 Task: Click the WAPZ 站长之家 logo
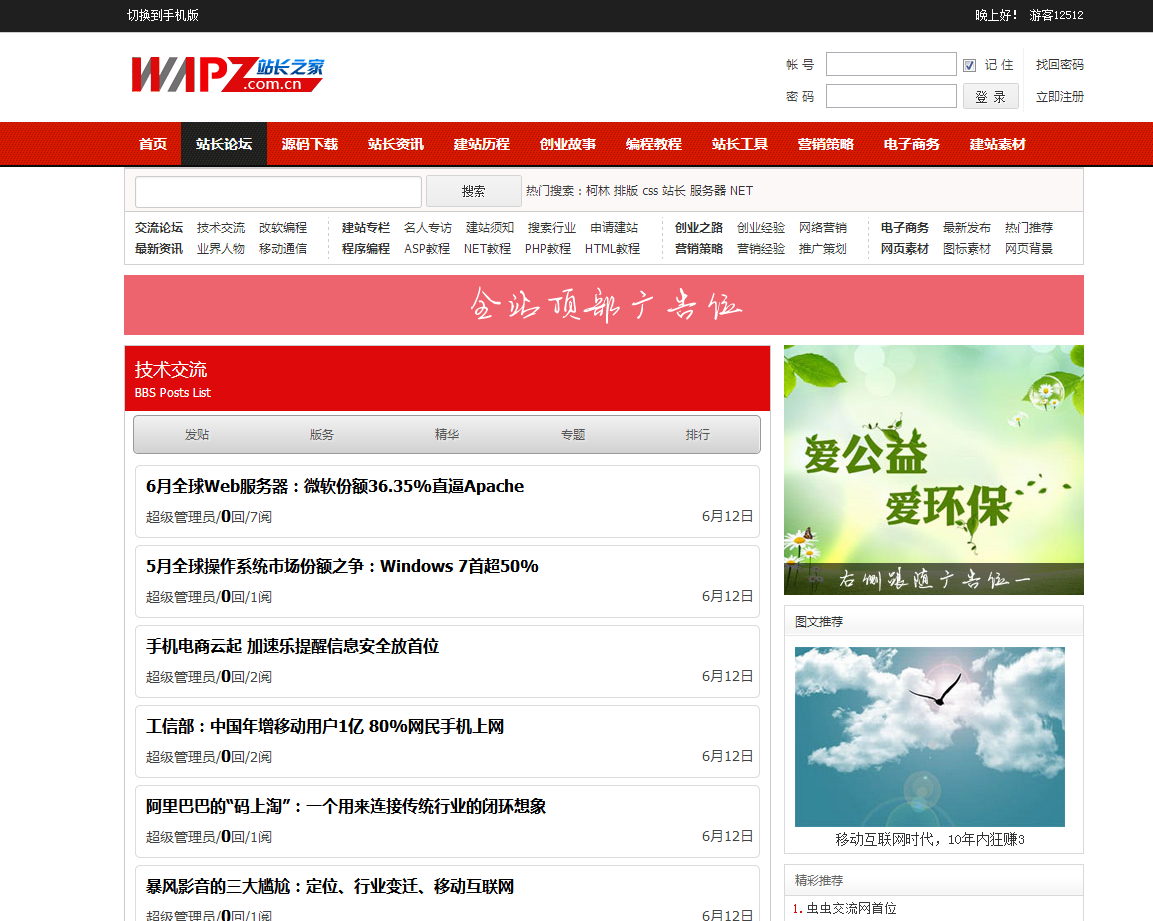pyautogui.click(x=227, y=75)
